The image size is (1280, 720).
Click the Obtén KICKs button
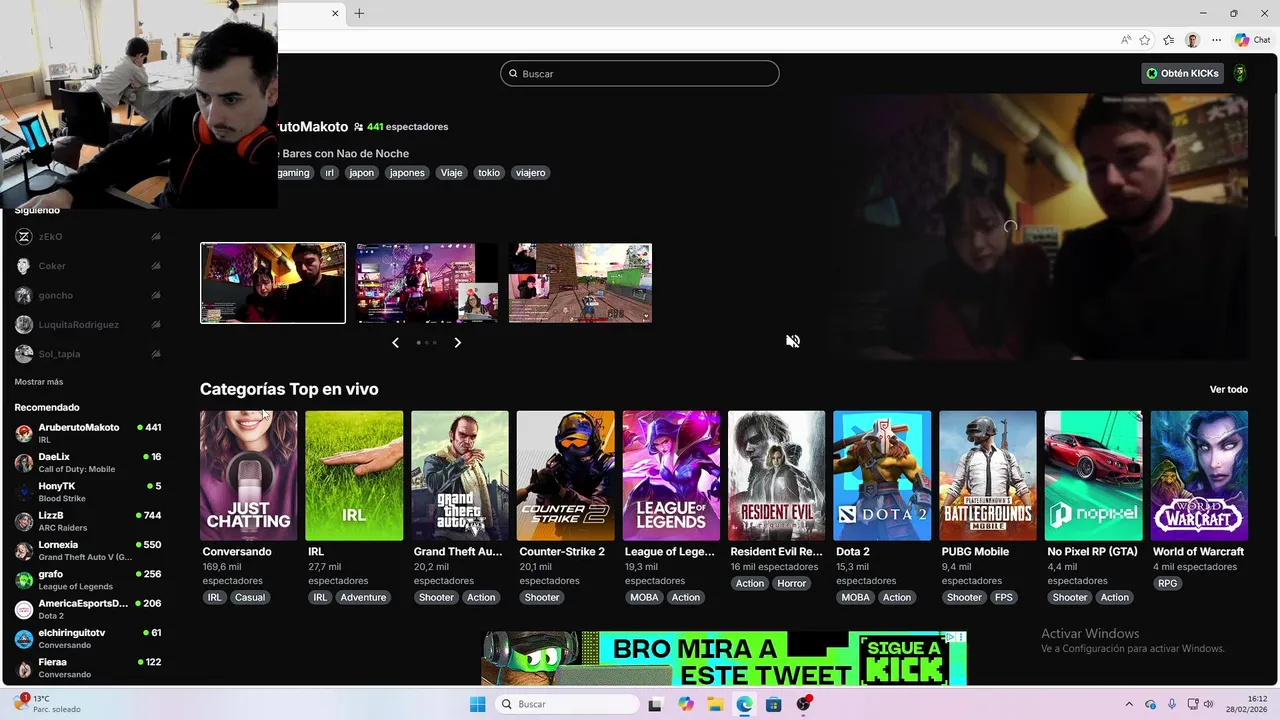point(1183,73)
